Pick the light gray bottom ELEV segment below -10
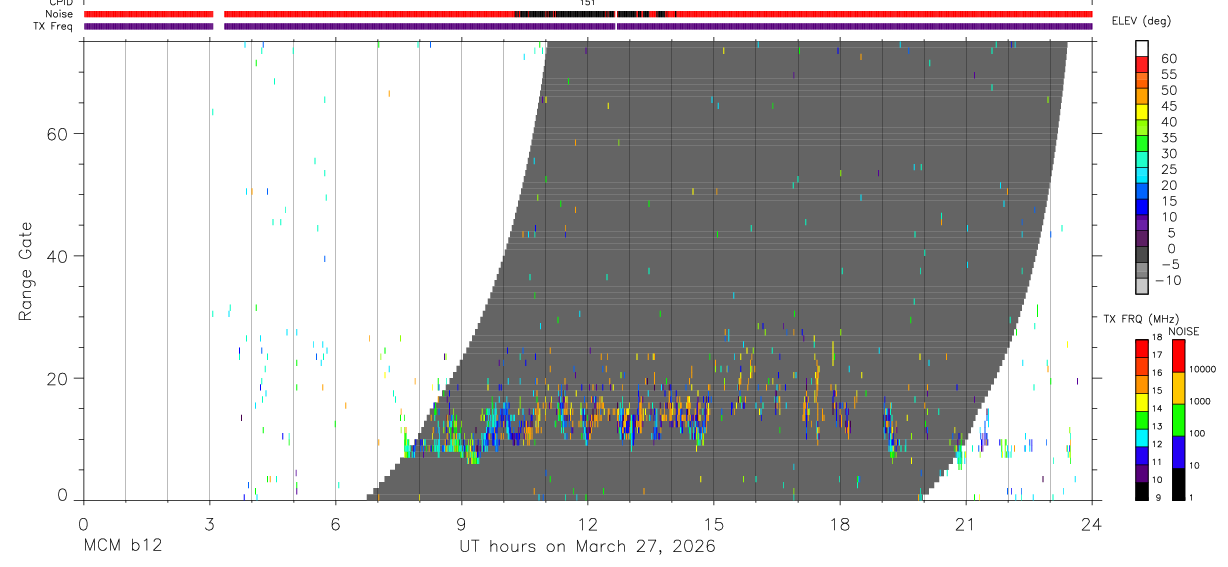The image size is (1228, 567). click(x=1142, y=287)
